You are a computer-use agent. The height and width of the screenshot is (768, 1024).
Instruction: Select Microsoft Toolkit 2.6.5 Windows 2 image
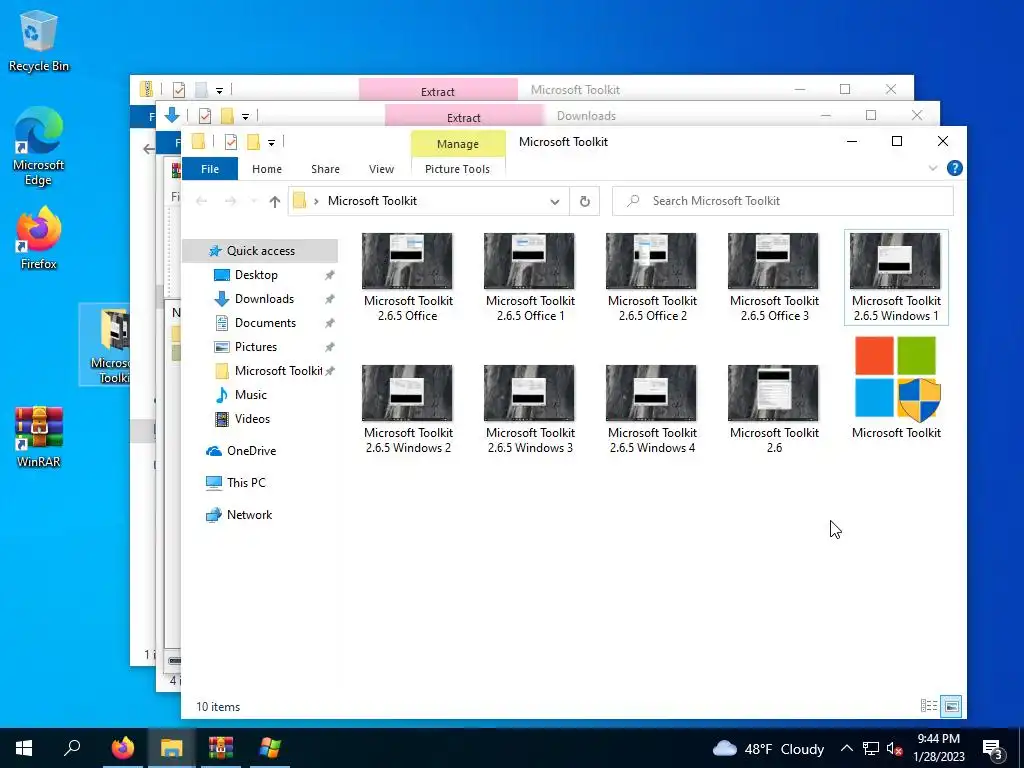(x=408, y=409)
